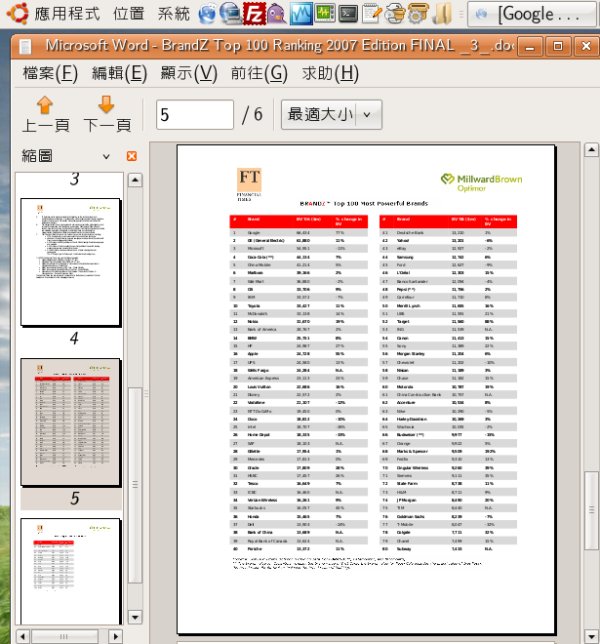The height and width of the screenshot is (644, 600).
Task: Select page 6 thumbnail at bottom
Action: 71,571
